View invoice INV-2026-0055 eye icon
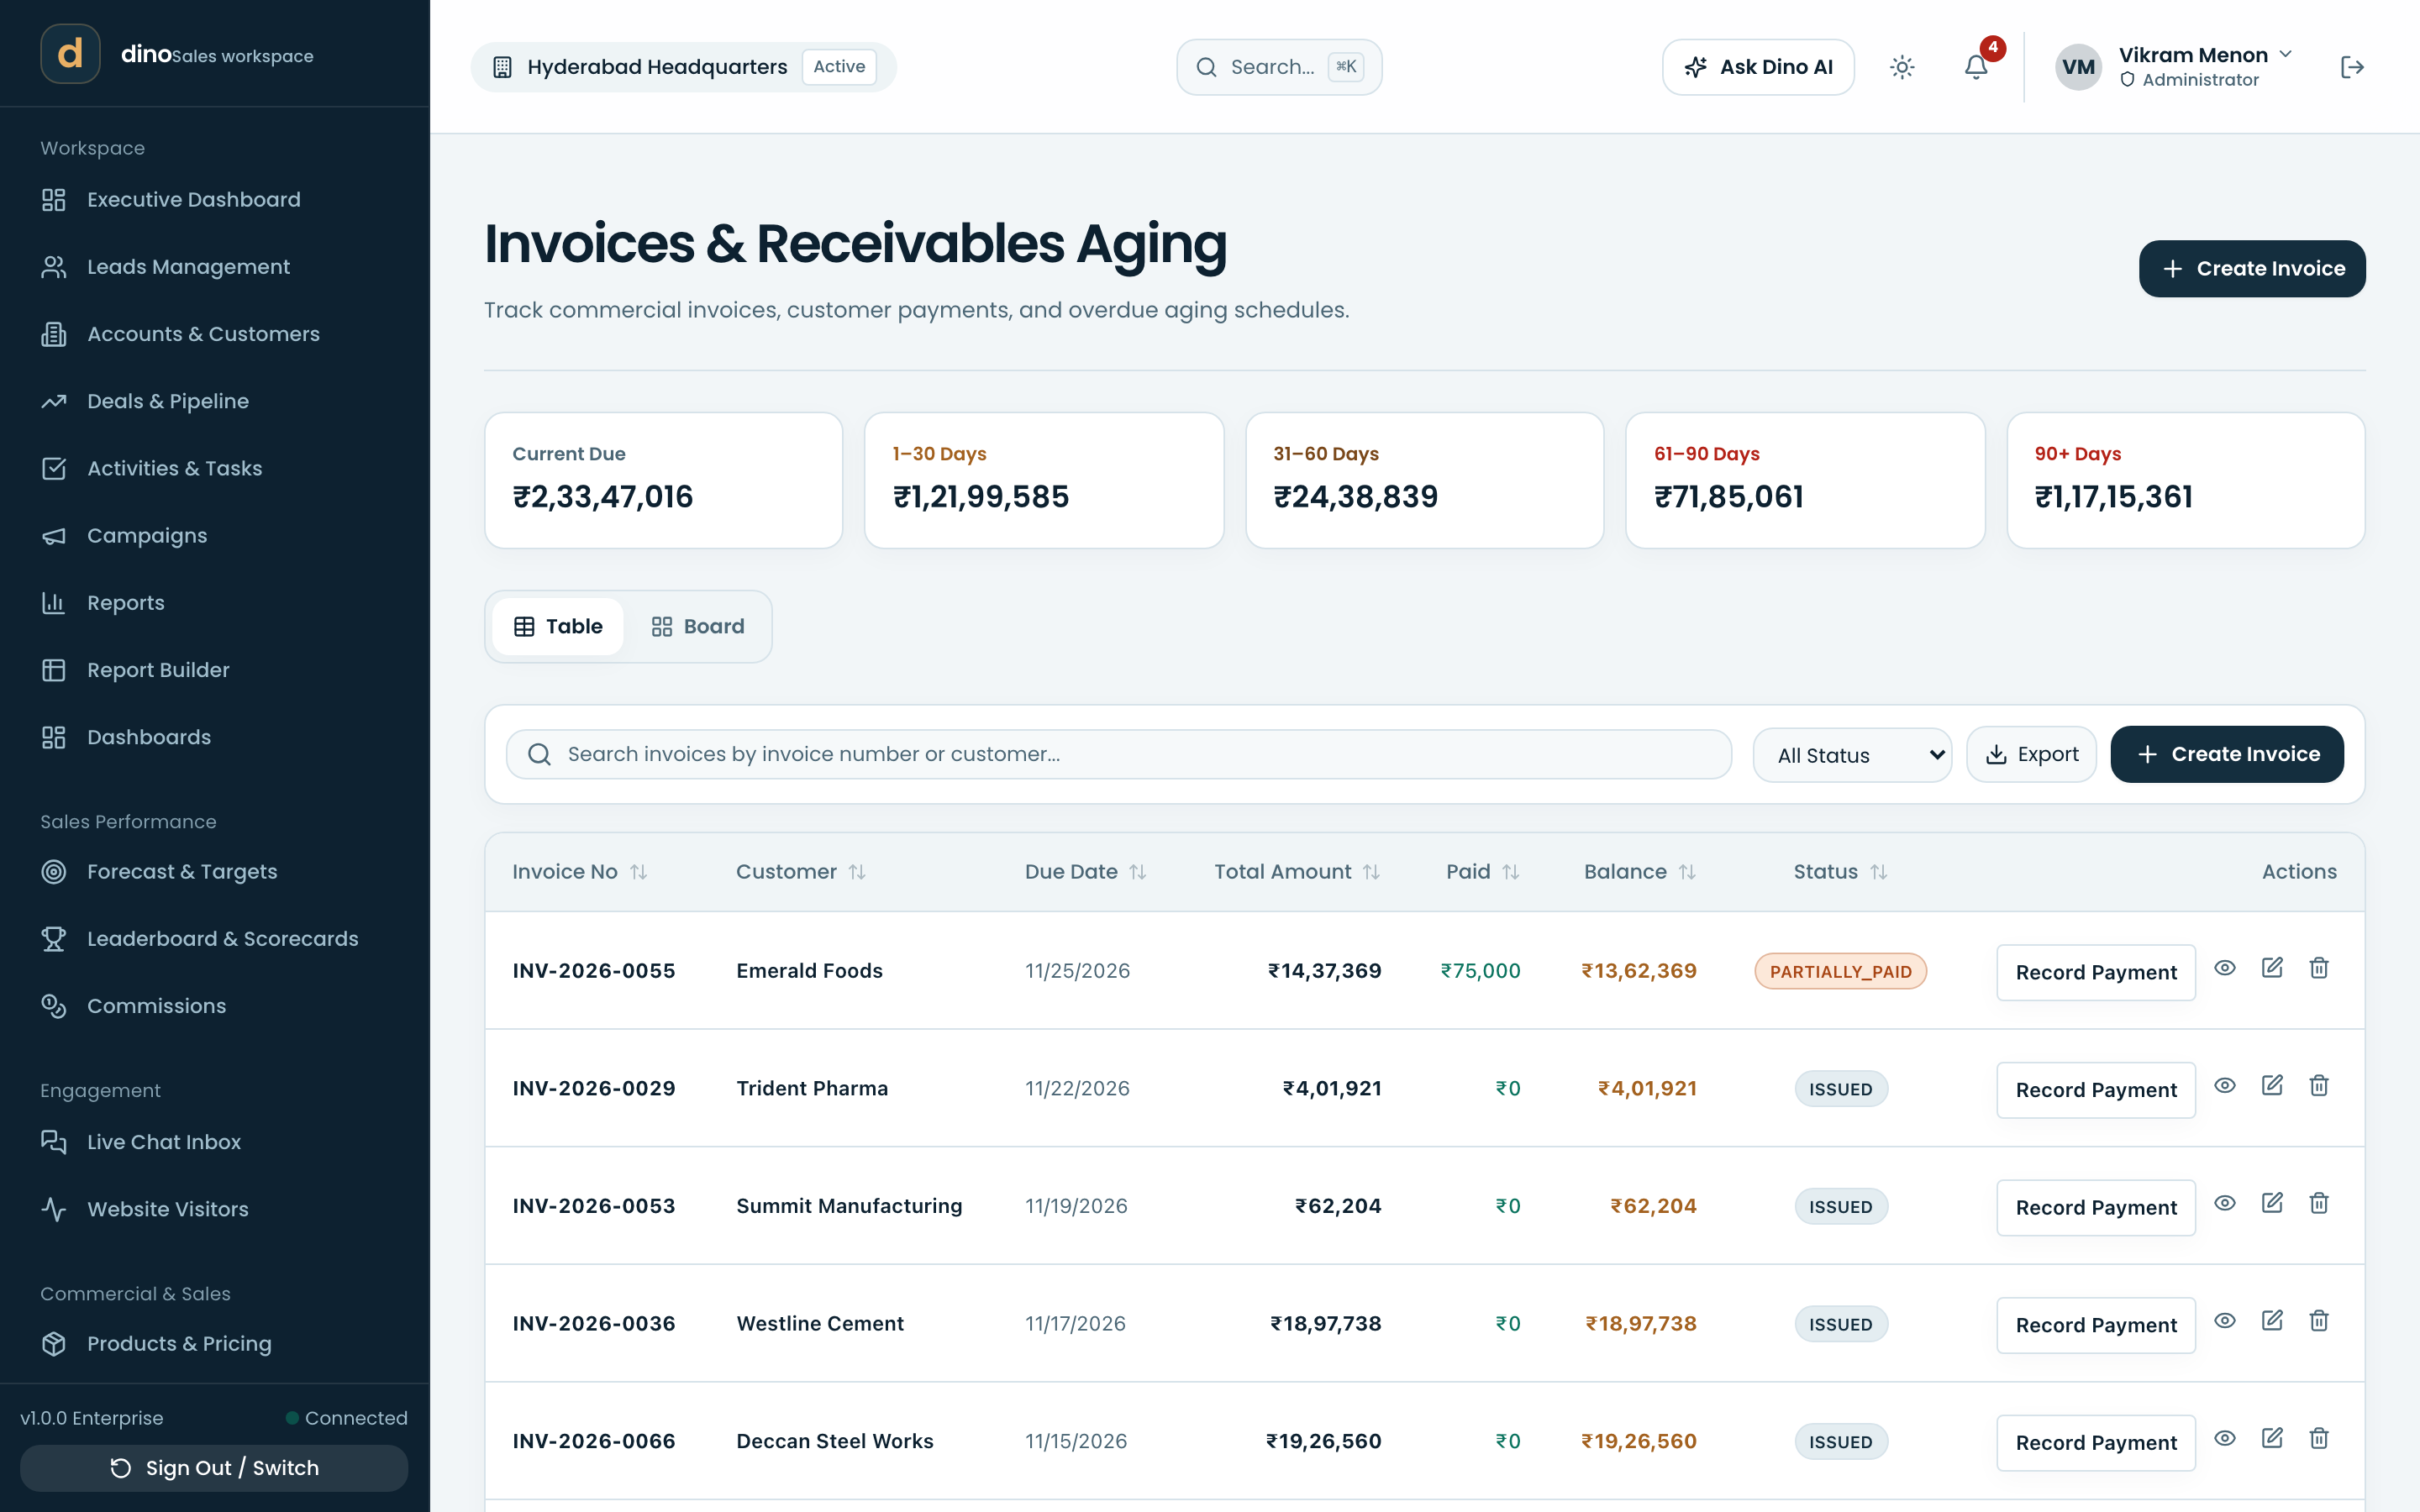 (x=2225, y=968)
